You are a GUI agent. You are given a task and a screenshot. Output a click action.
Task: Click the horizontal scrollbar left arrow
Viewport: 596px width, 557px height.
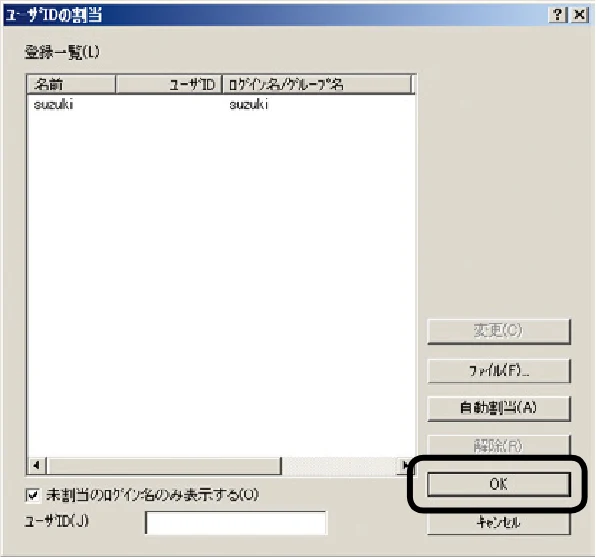37,466
